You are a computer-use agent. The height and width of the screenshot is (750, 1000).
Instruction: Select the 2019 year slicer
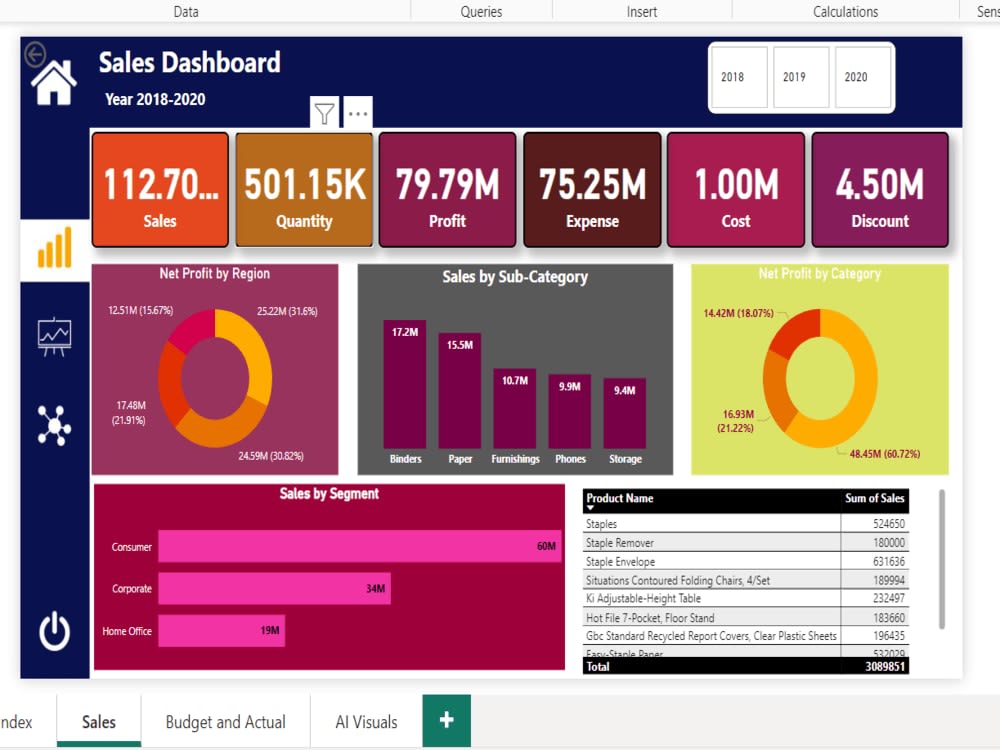pyautogui.click(x=800, y=76)
